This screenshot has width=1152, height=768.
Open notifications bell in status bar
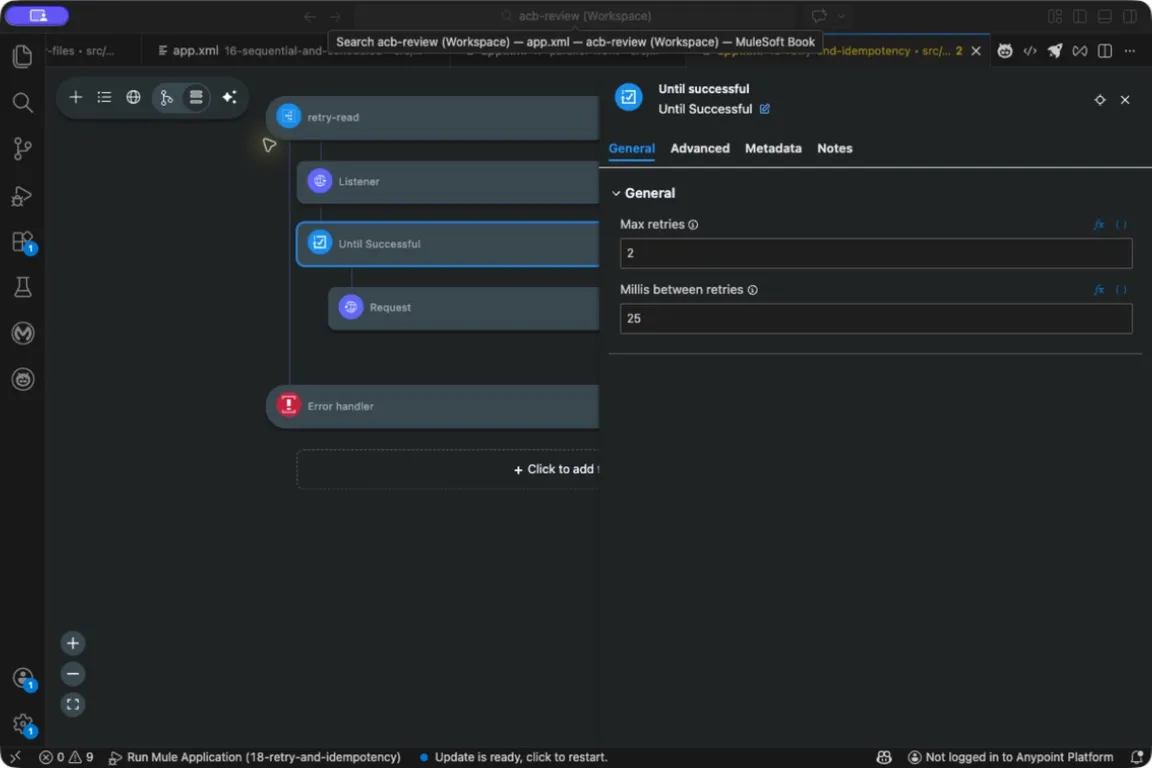1137,757
